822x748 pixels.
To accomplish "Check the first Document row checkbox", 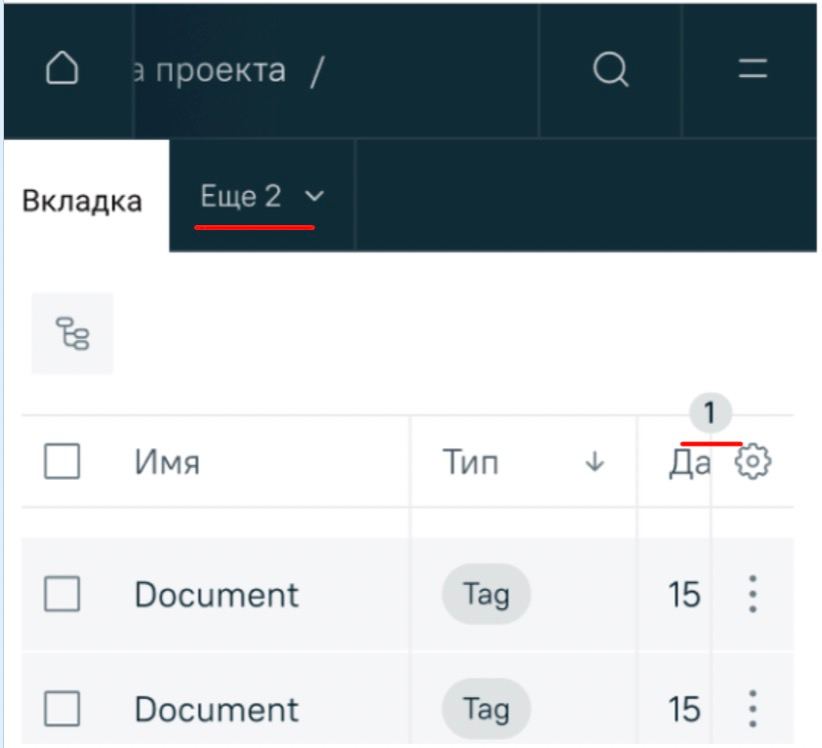I will coord(62,595).
